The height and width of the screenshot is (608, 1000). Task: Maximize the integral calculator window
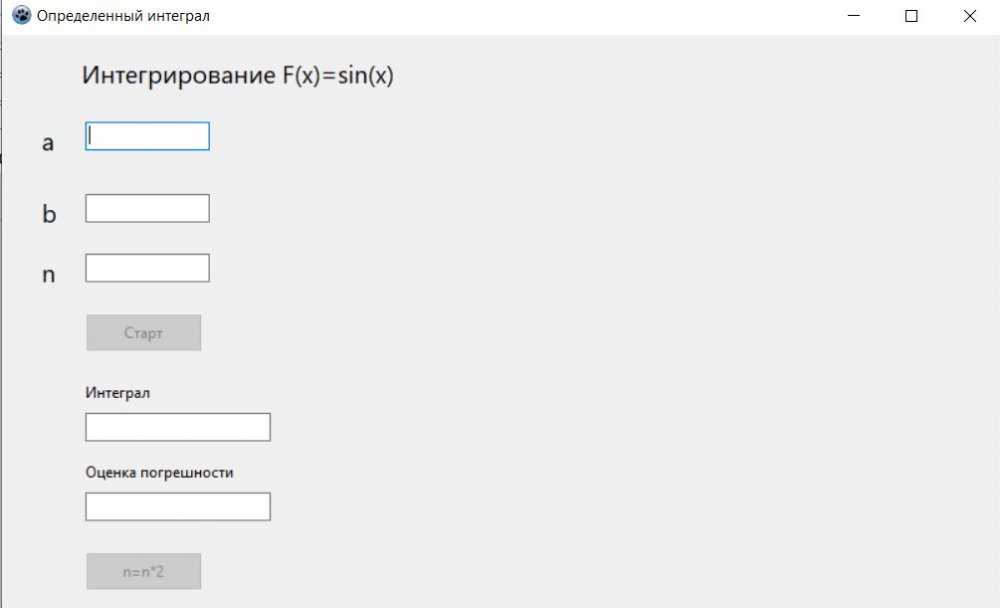click(911, 16)
